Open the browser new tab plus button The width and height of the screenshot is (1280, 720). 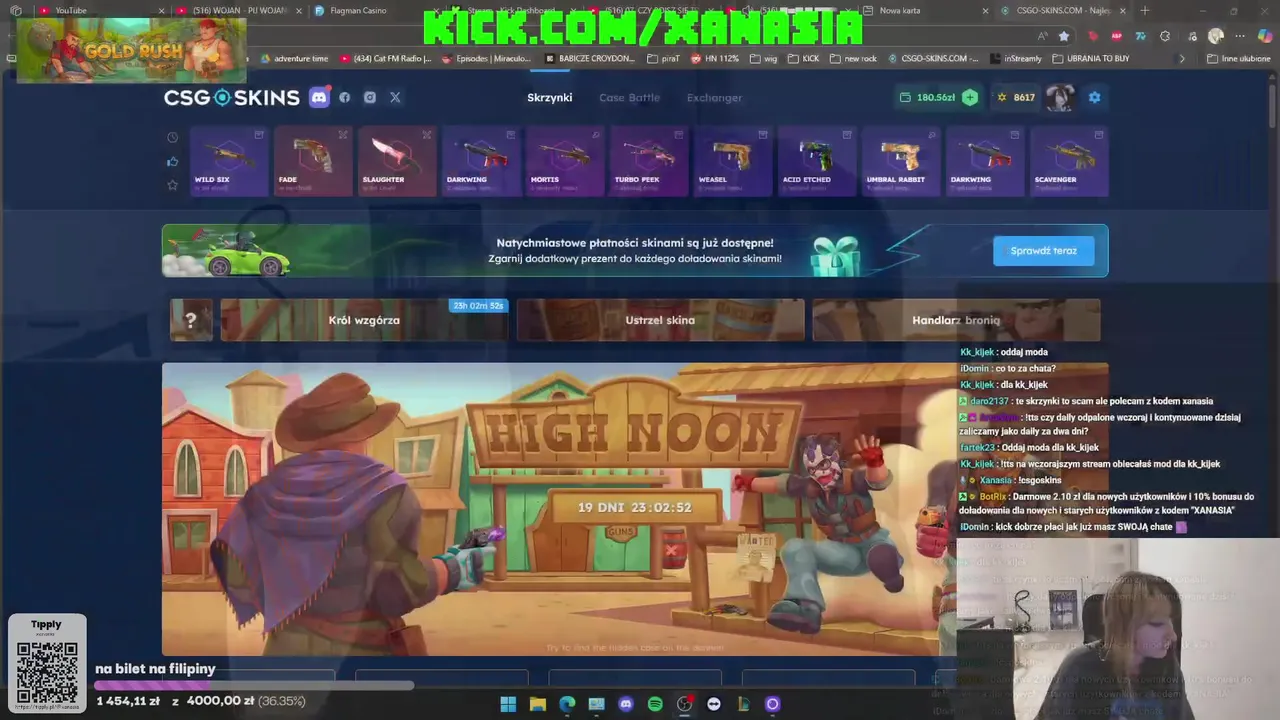[1145, 11]
